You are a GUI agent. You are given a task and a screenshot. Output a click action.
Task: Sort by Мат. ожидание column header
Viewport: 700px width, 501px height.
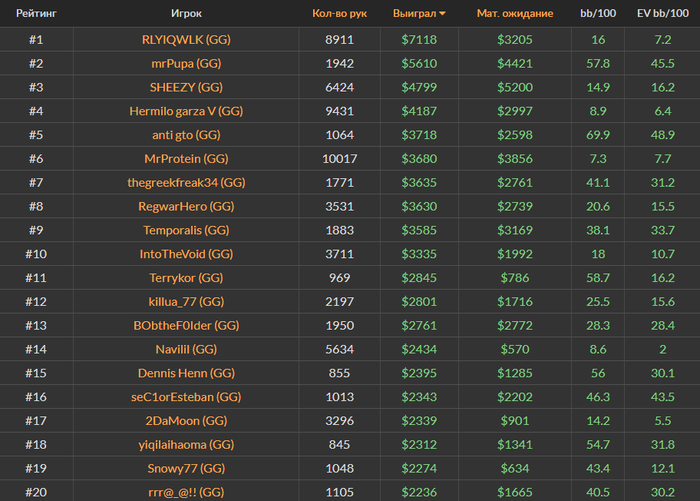click(x=515, y=13)
